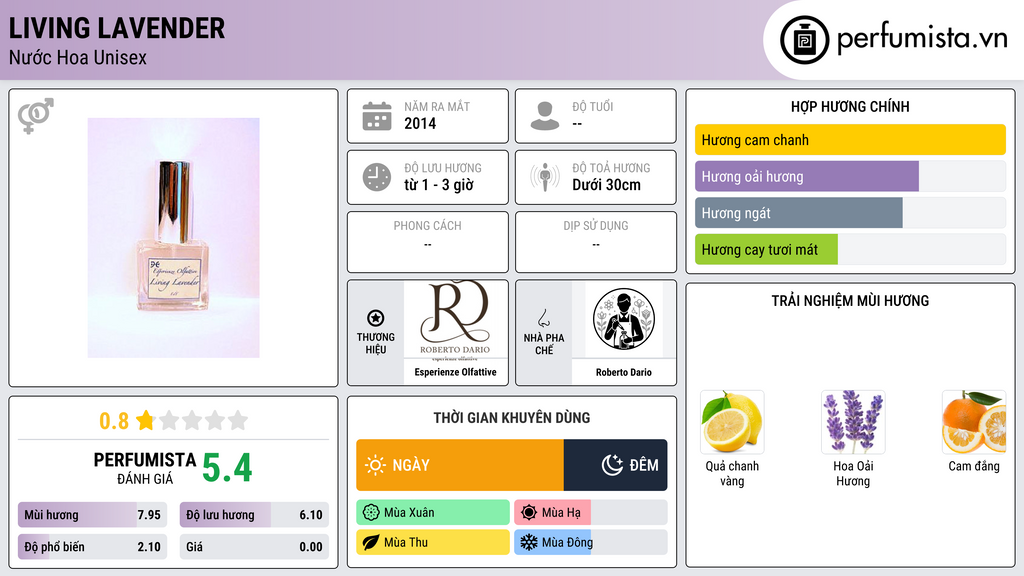Click the moon icon in the Đêm bar
Screen dimensions: 1024x576
tap(612, 465)
